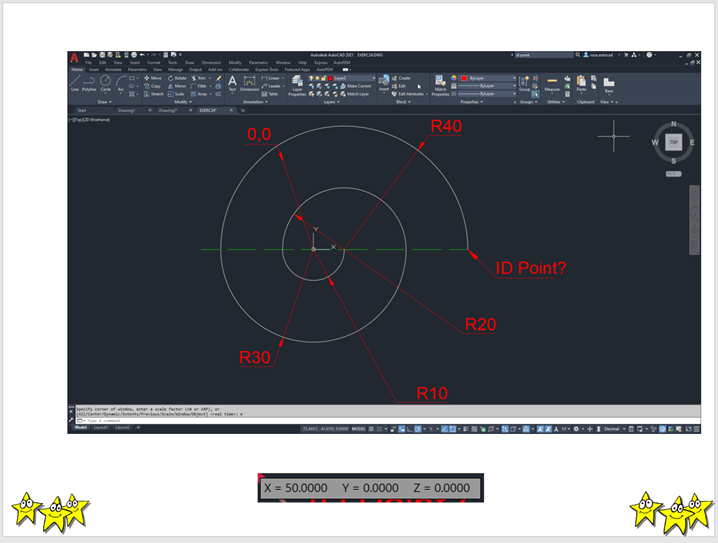This screenshot has width=718, height=543.
Task: Open the Annotate ribbon tab
Action: coord(113,70)
